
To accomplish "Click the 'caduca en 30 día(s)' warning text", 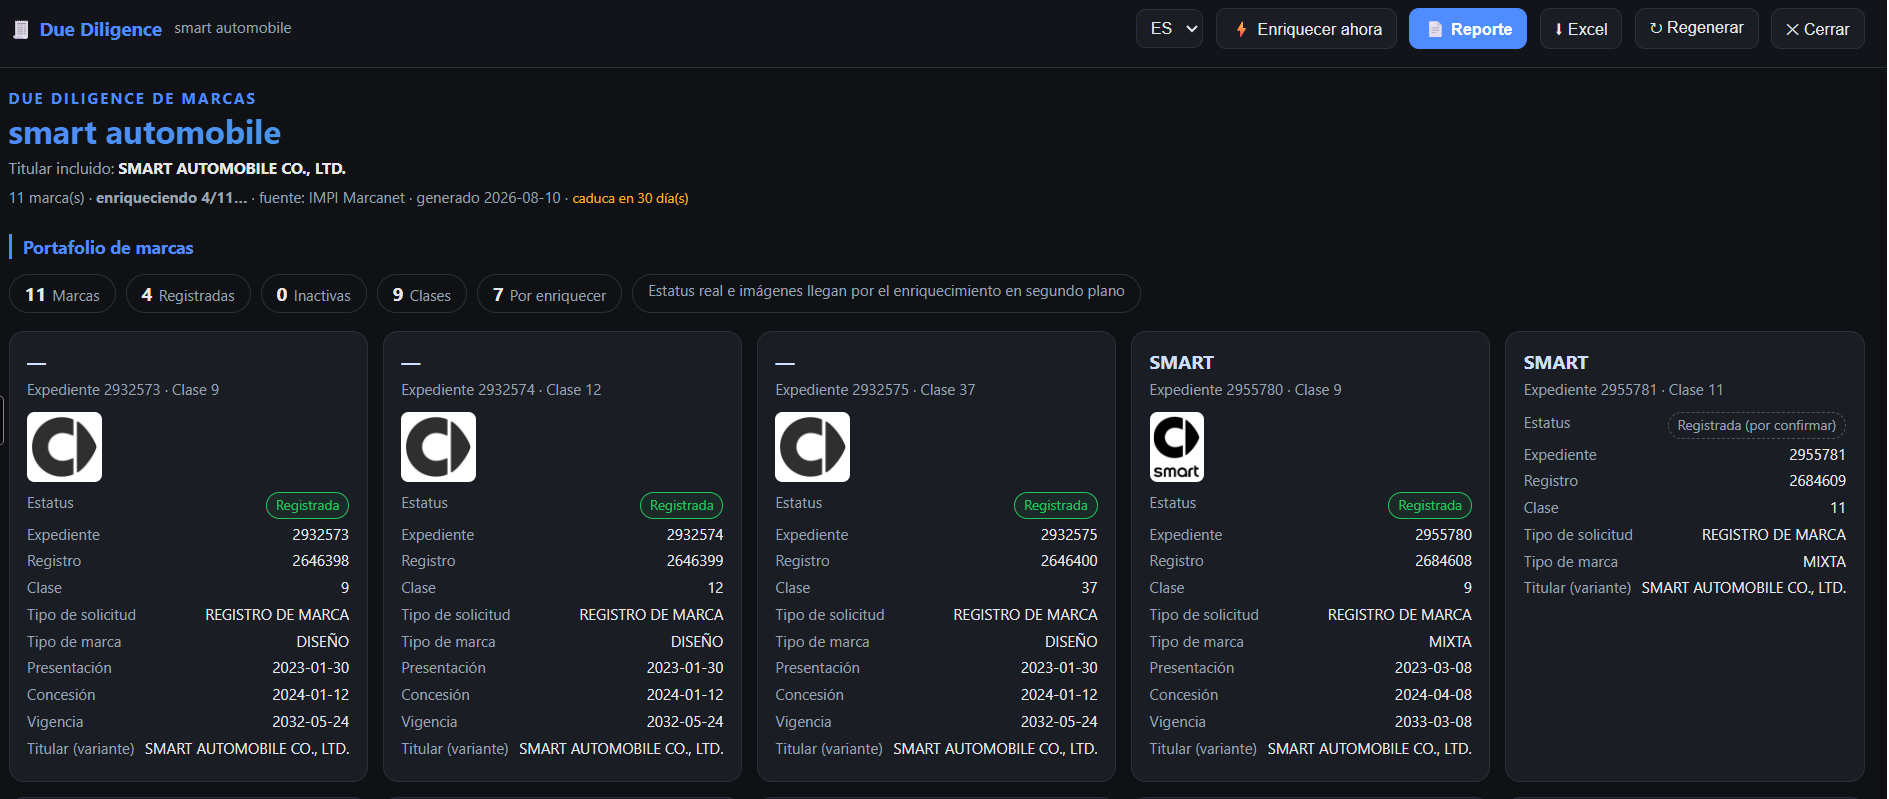I will click(630, 198).
